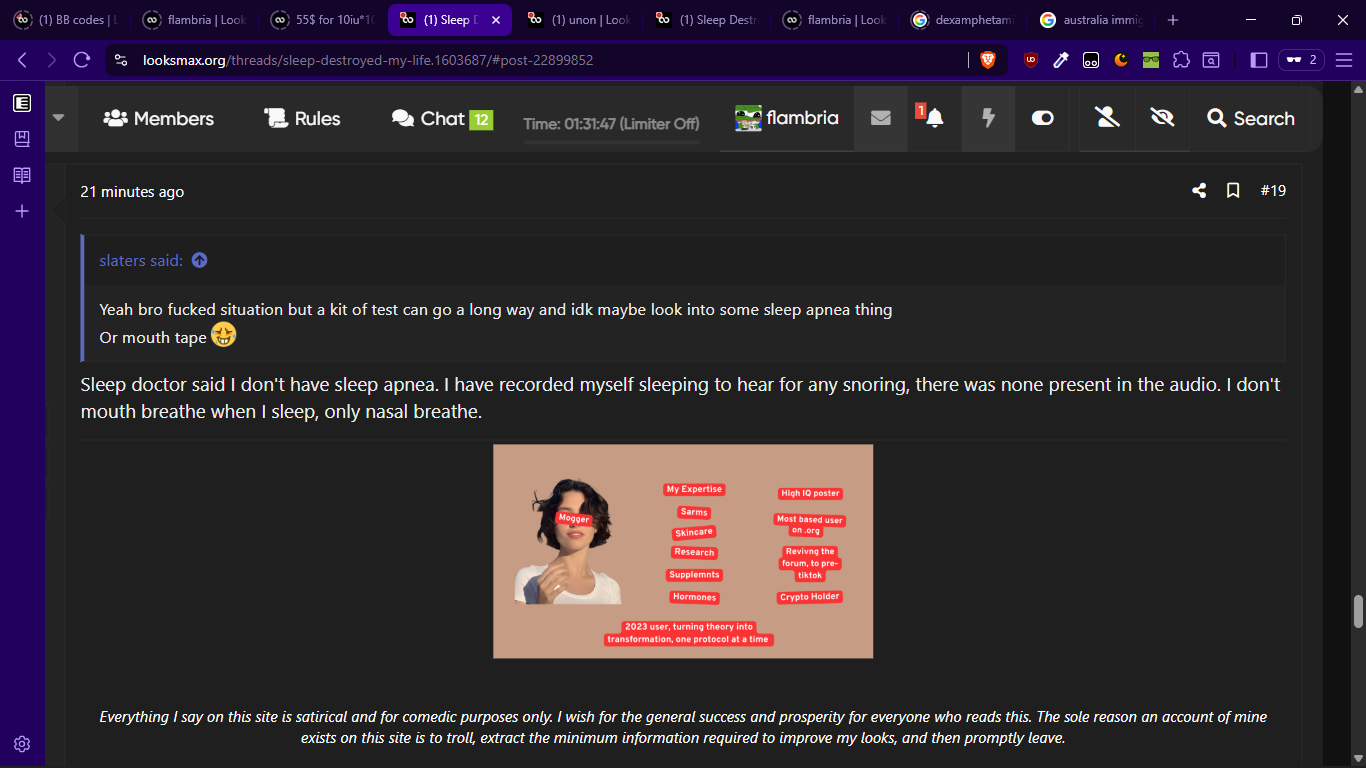Share post #19
The height and width of the screenshot is (768, 1366).
pyautogui.click(x=1199, y=191)
